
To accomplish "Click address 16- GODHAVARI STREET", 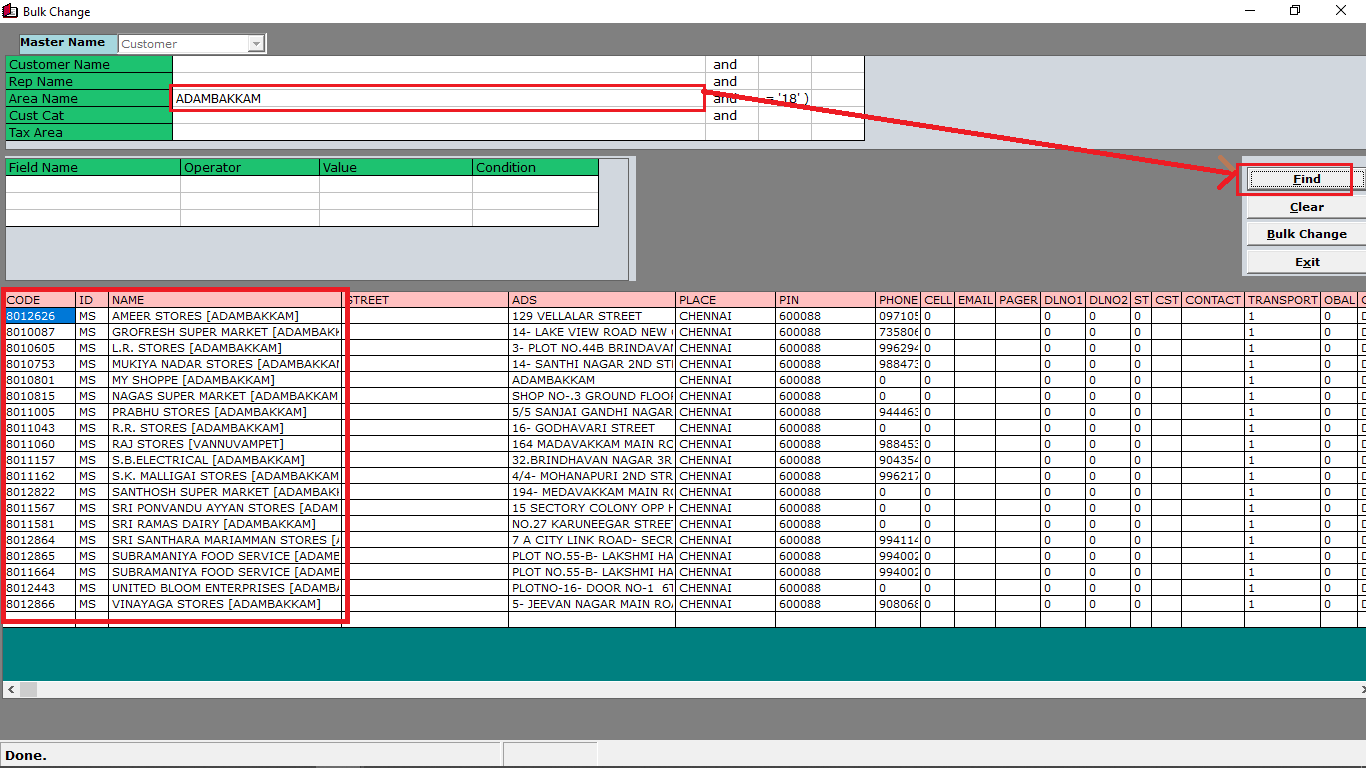I will [x=592, y=428].
